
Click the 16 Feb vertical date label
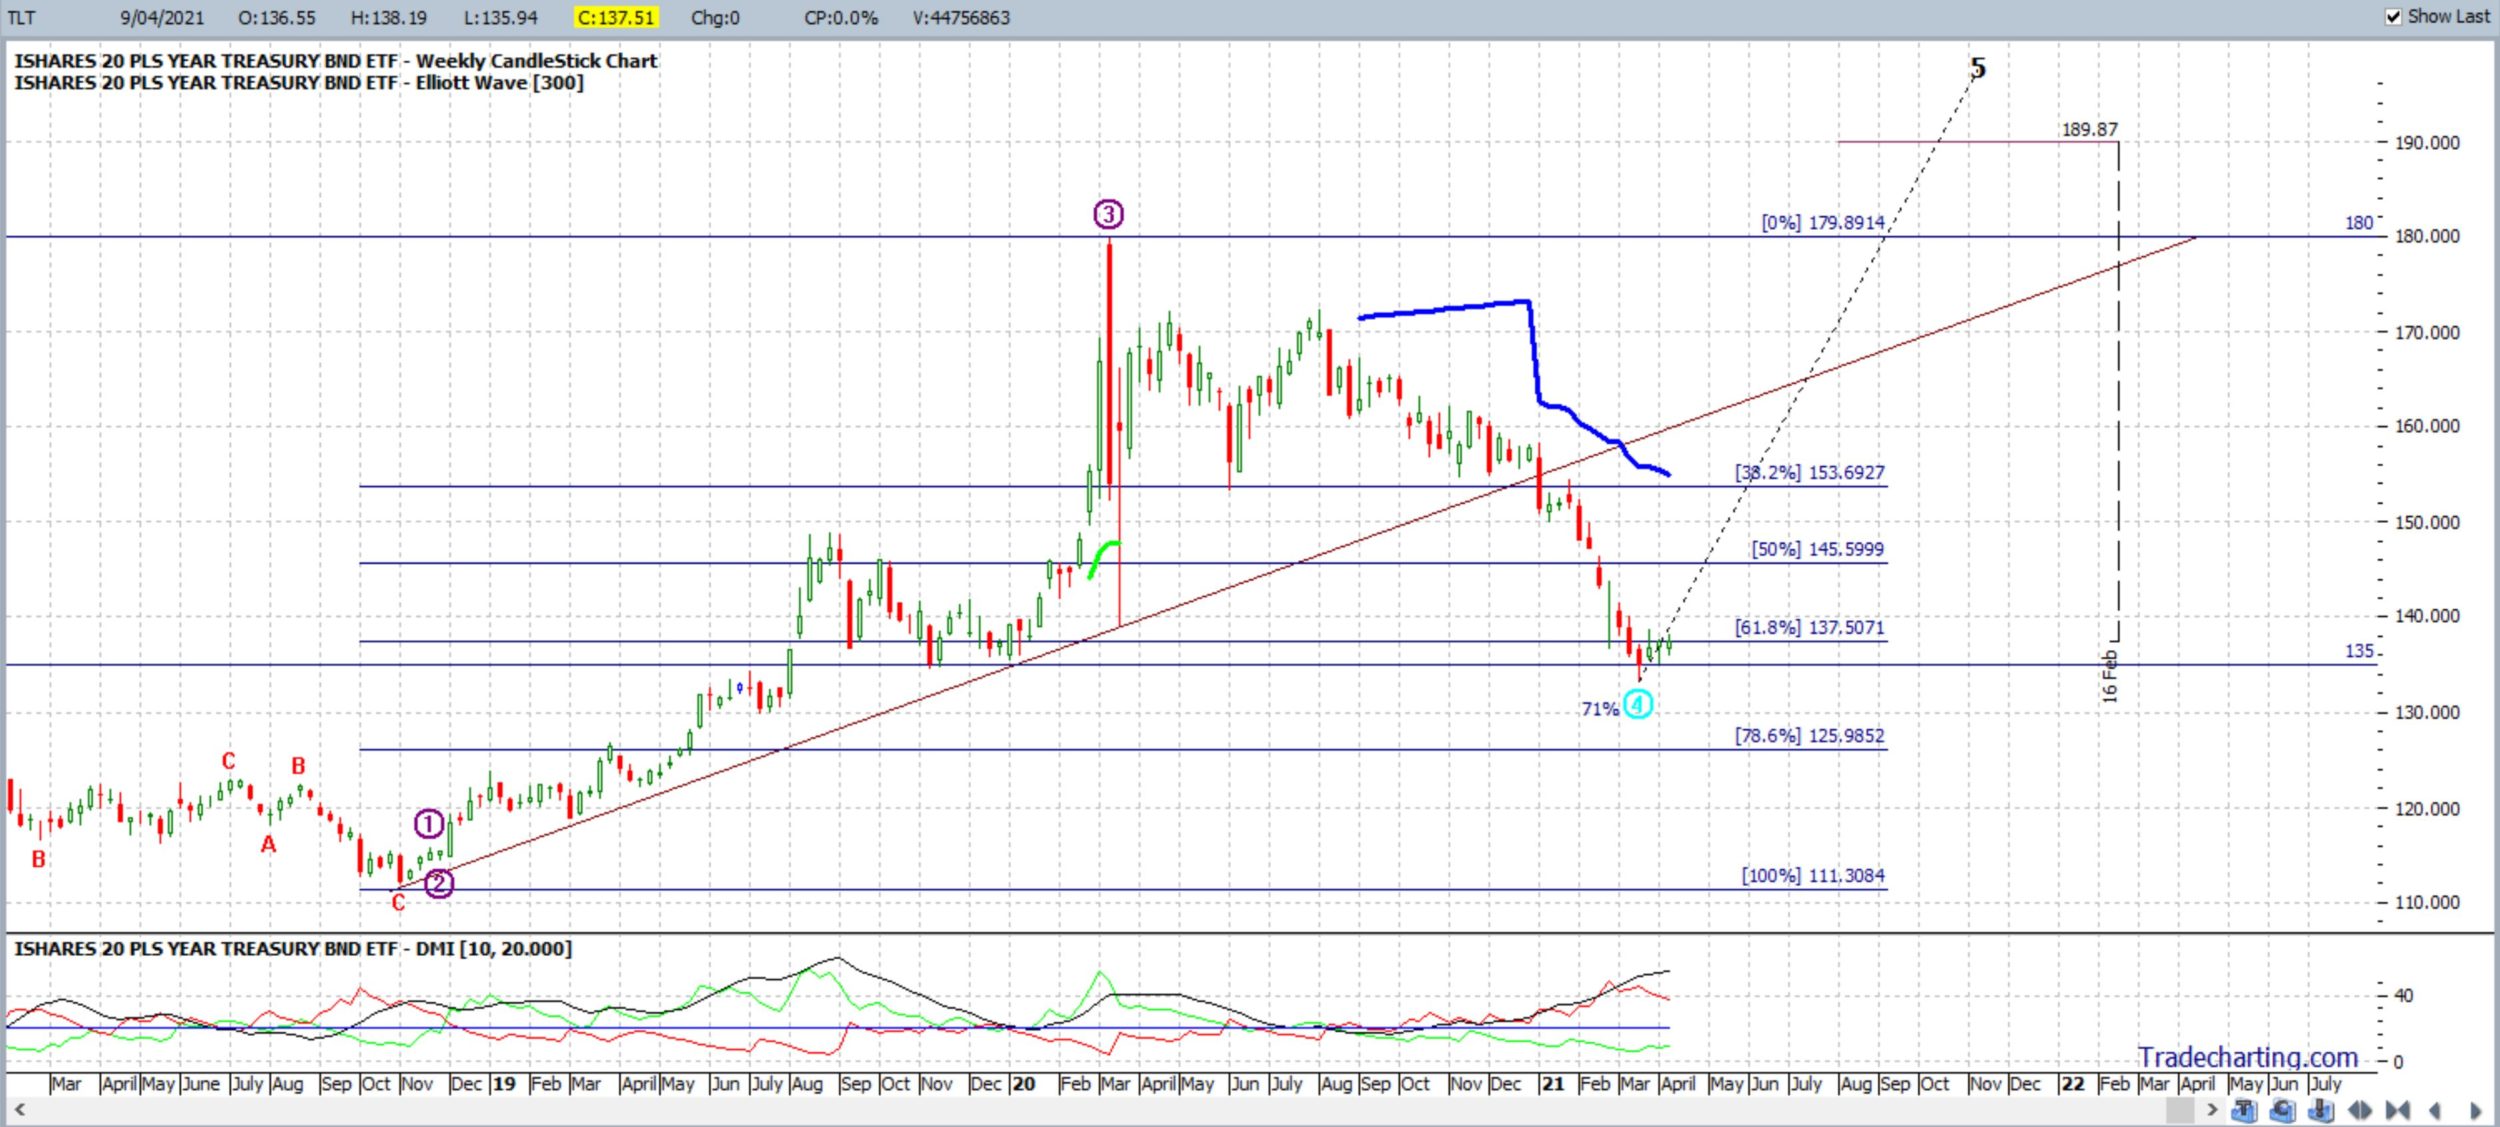tap(2109, 677)
